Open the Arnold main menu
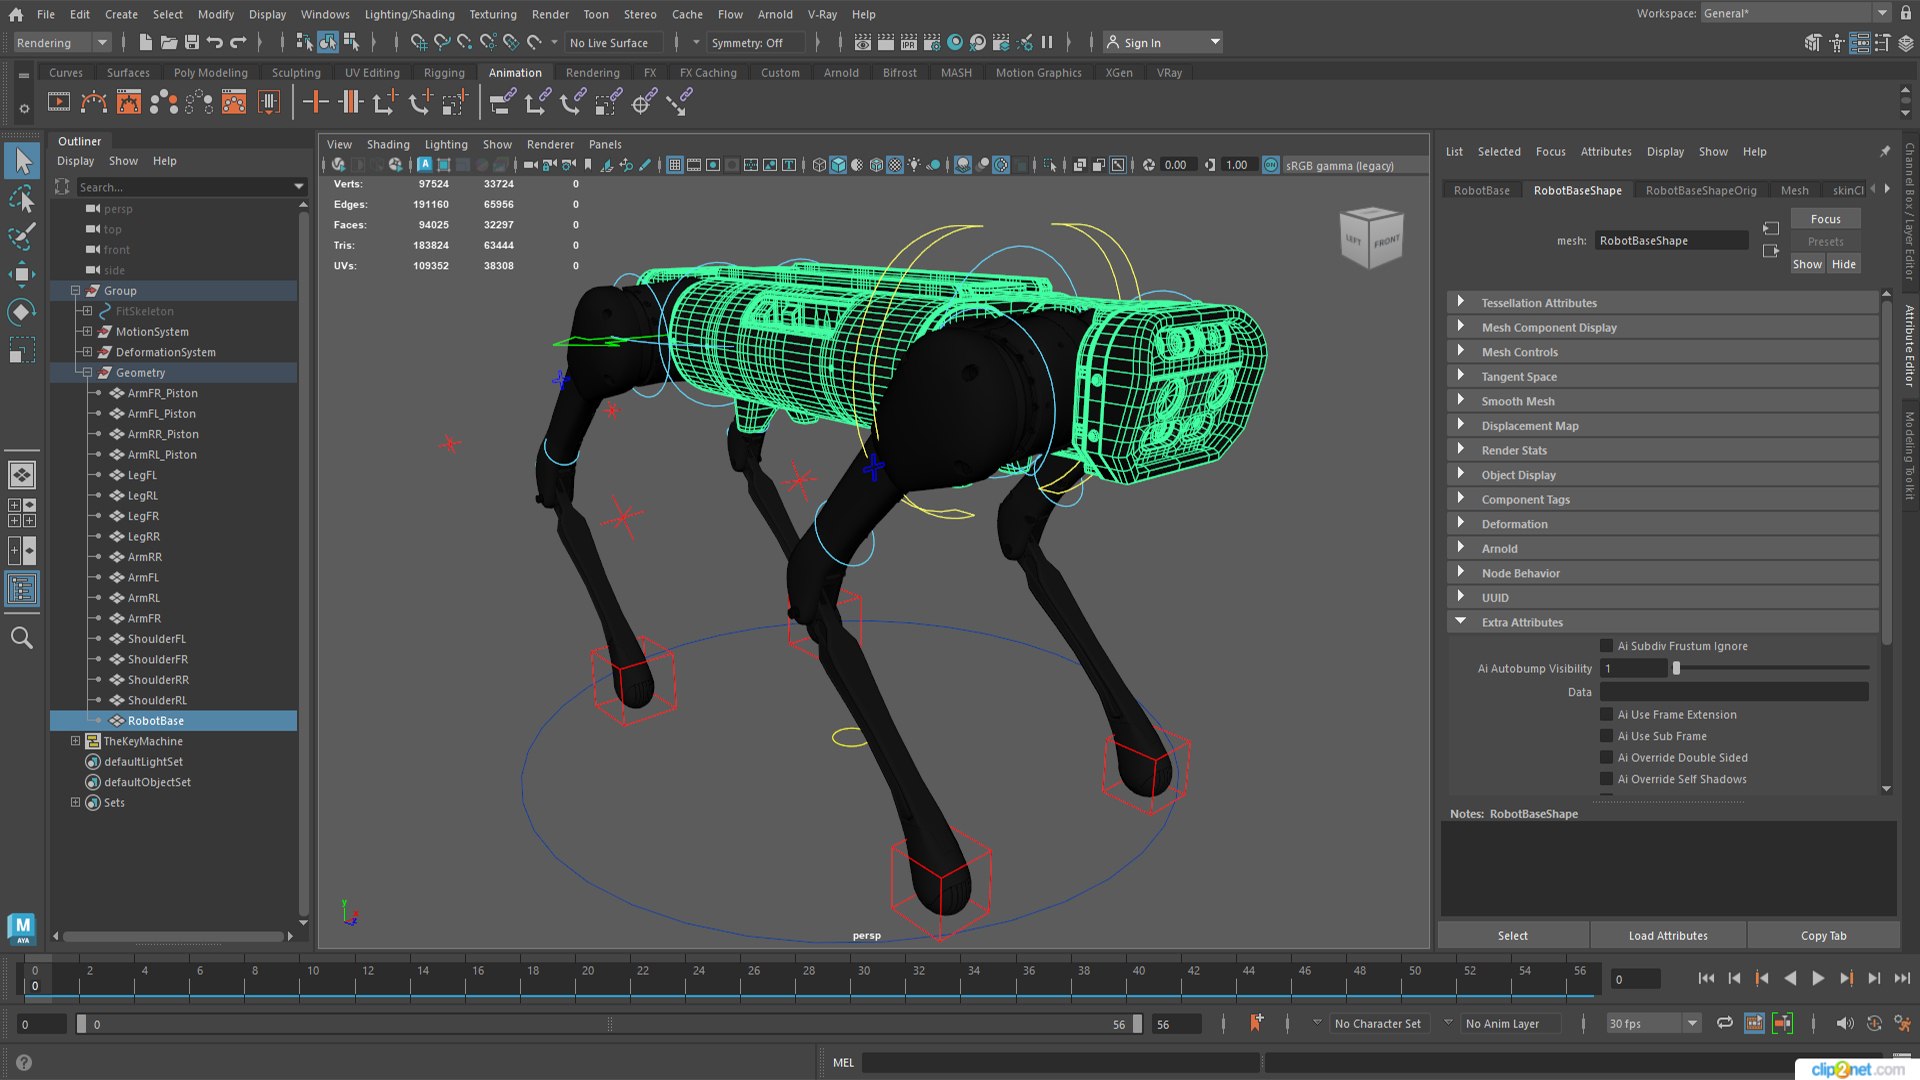 (x=775, y=14)
